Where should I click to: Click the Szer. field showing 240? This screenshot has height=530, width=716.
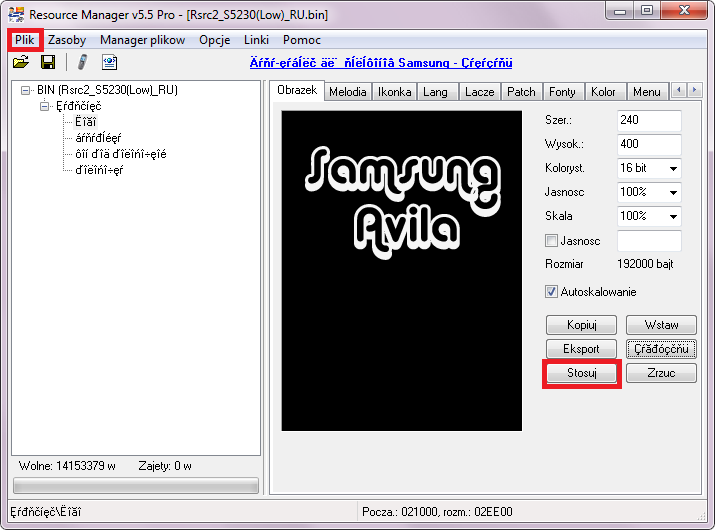pos(649,121)
